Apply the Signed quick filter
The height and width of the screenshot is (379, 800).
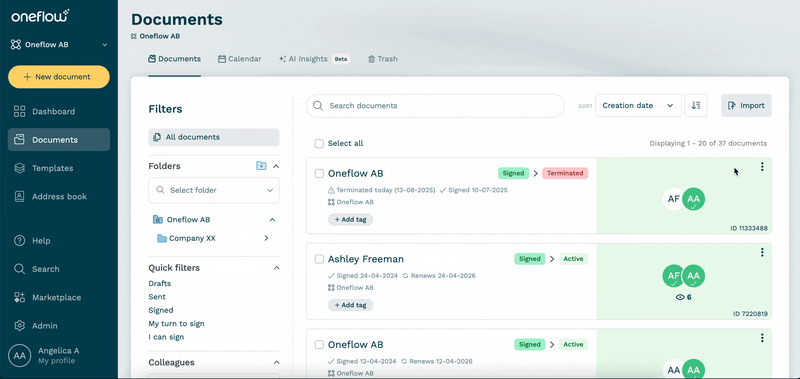[161, 310]
